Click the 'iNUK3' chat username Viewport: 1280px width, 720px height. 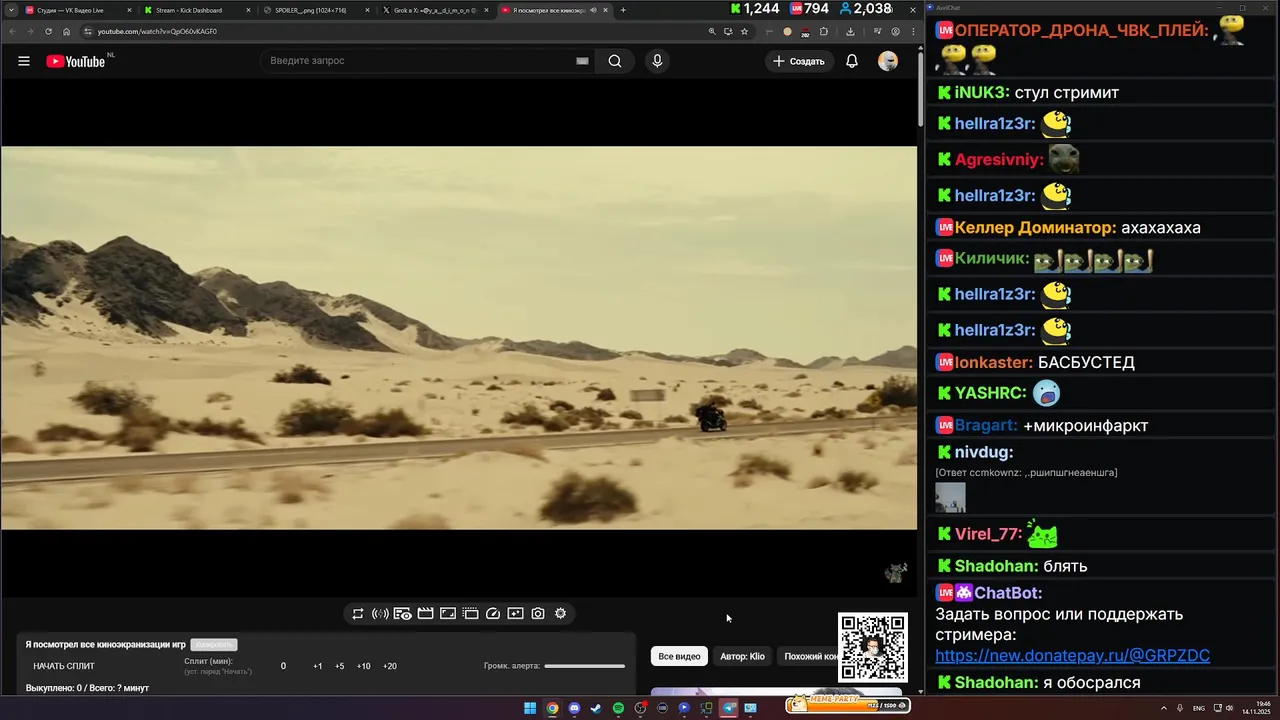pyautogui.click(x=982, y=93)
